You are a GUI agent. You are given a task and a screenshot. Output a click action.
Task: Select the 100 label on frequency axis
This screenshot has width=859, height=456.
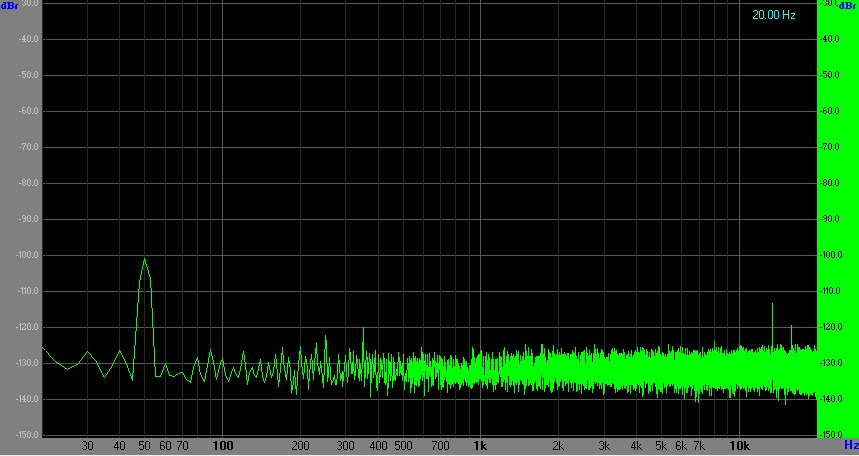tap(223, 446)
